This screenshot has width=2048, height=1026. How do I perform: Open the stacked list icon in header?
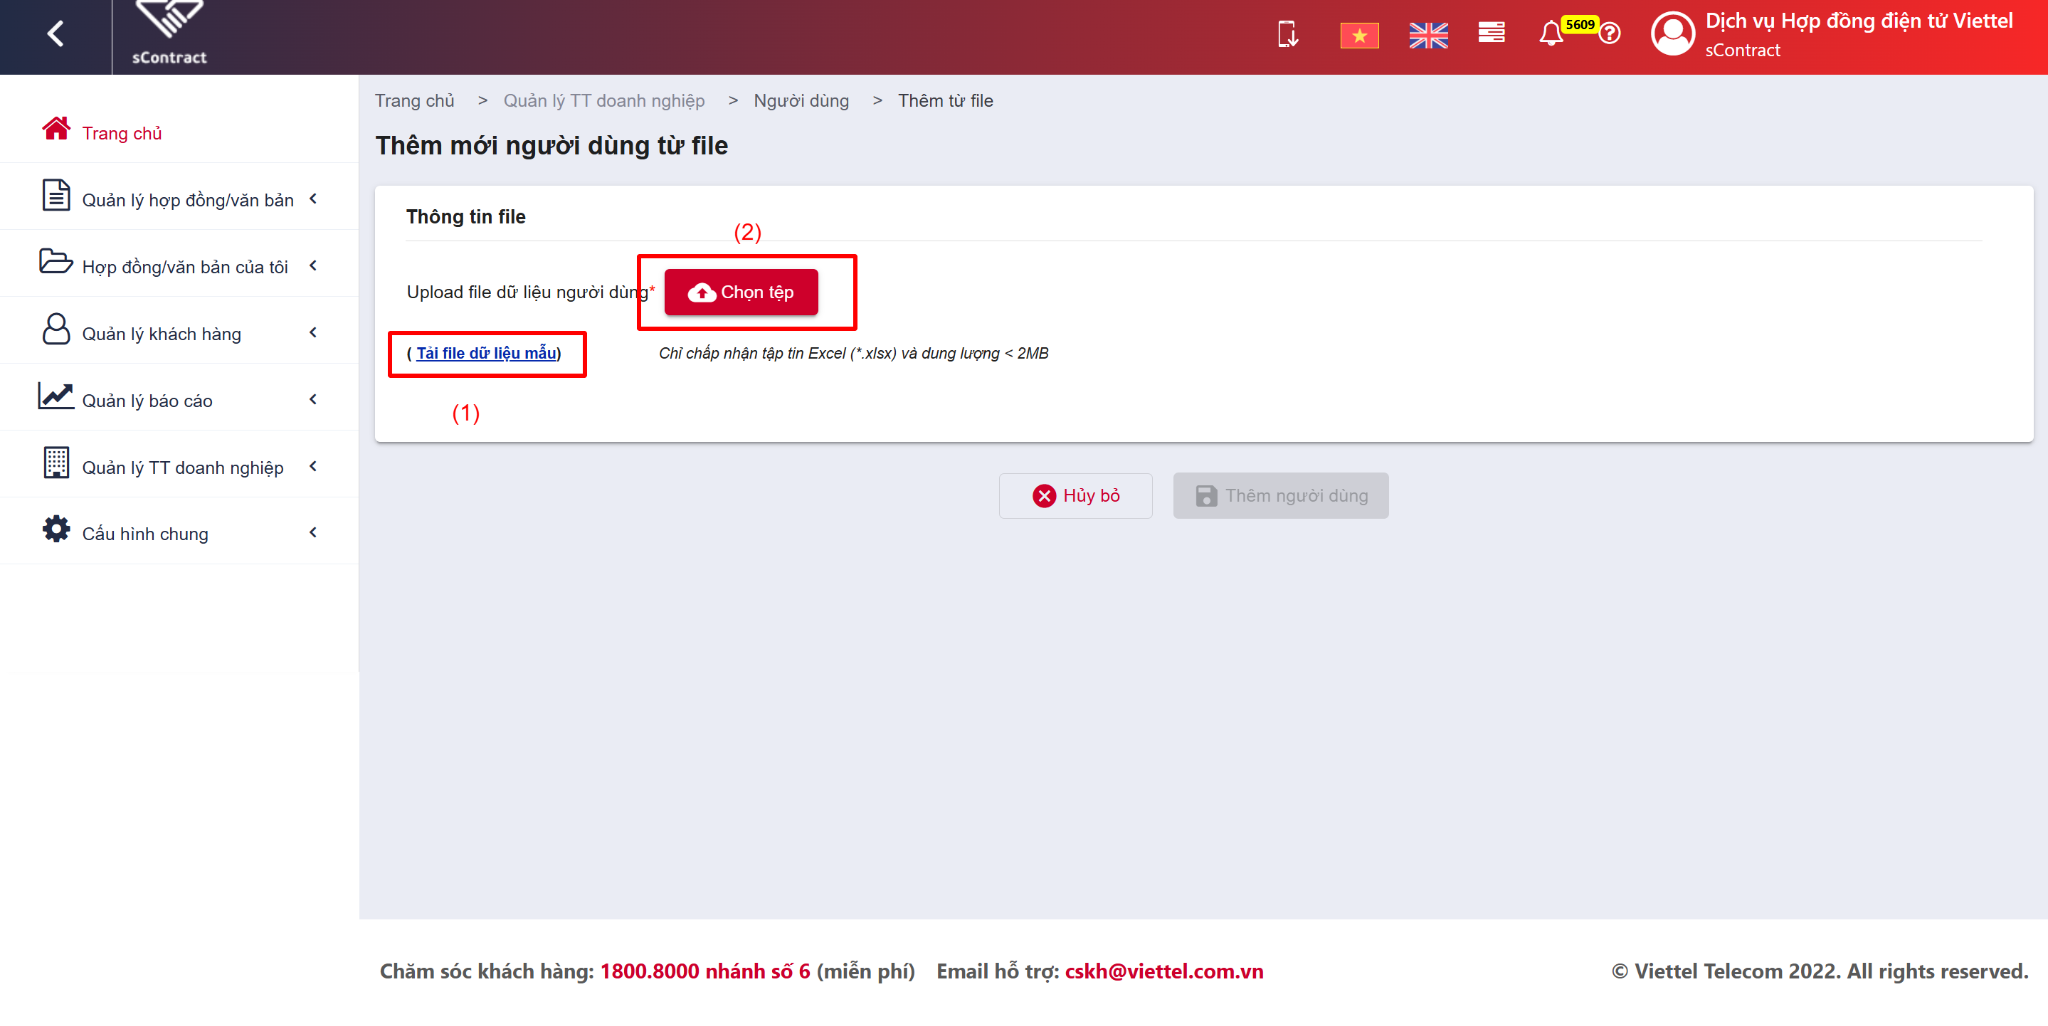(x=1491, y=33)
